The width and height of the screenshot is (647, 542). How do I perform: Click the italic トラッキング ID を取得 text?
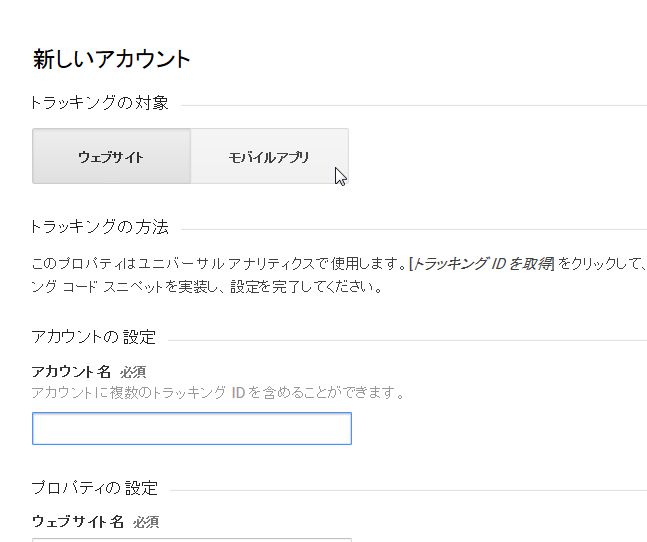(x=483, y=263)
